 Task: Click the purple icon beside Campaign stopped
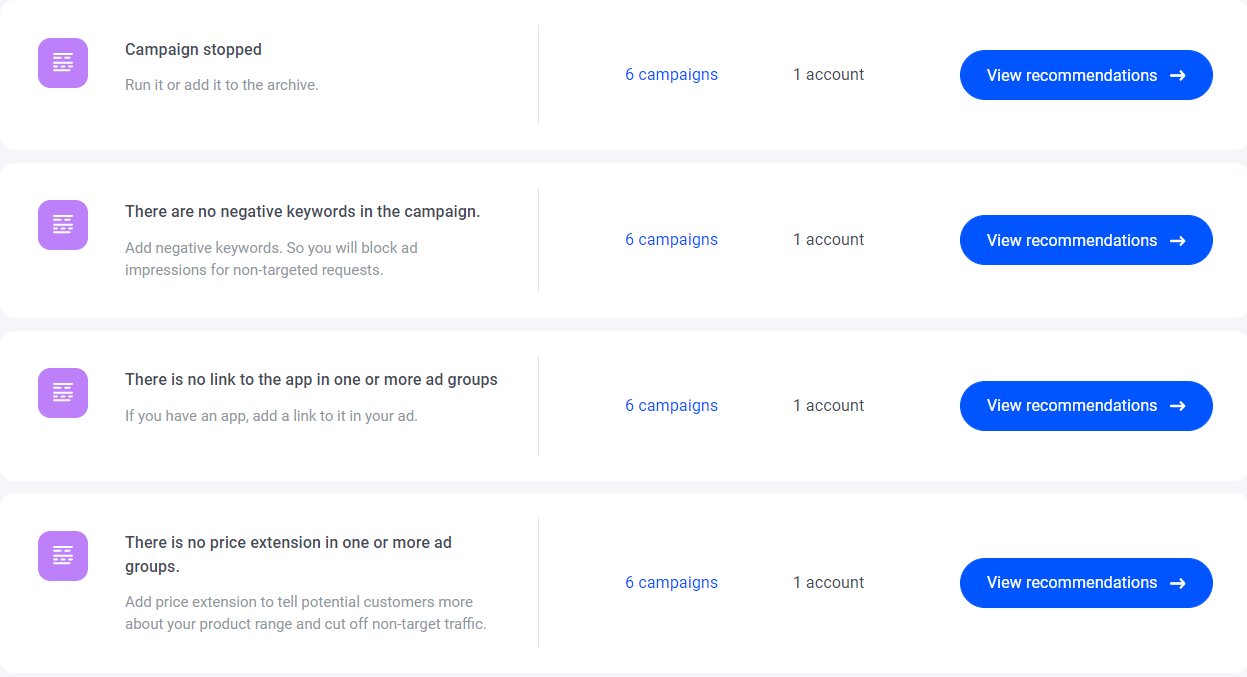(x=63, y=63)
